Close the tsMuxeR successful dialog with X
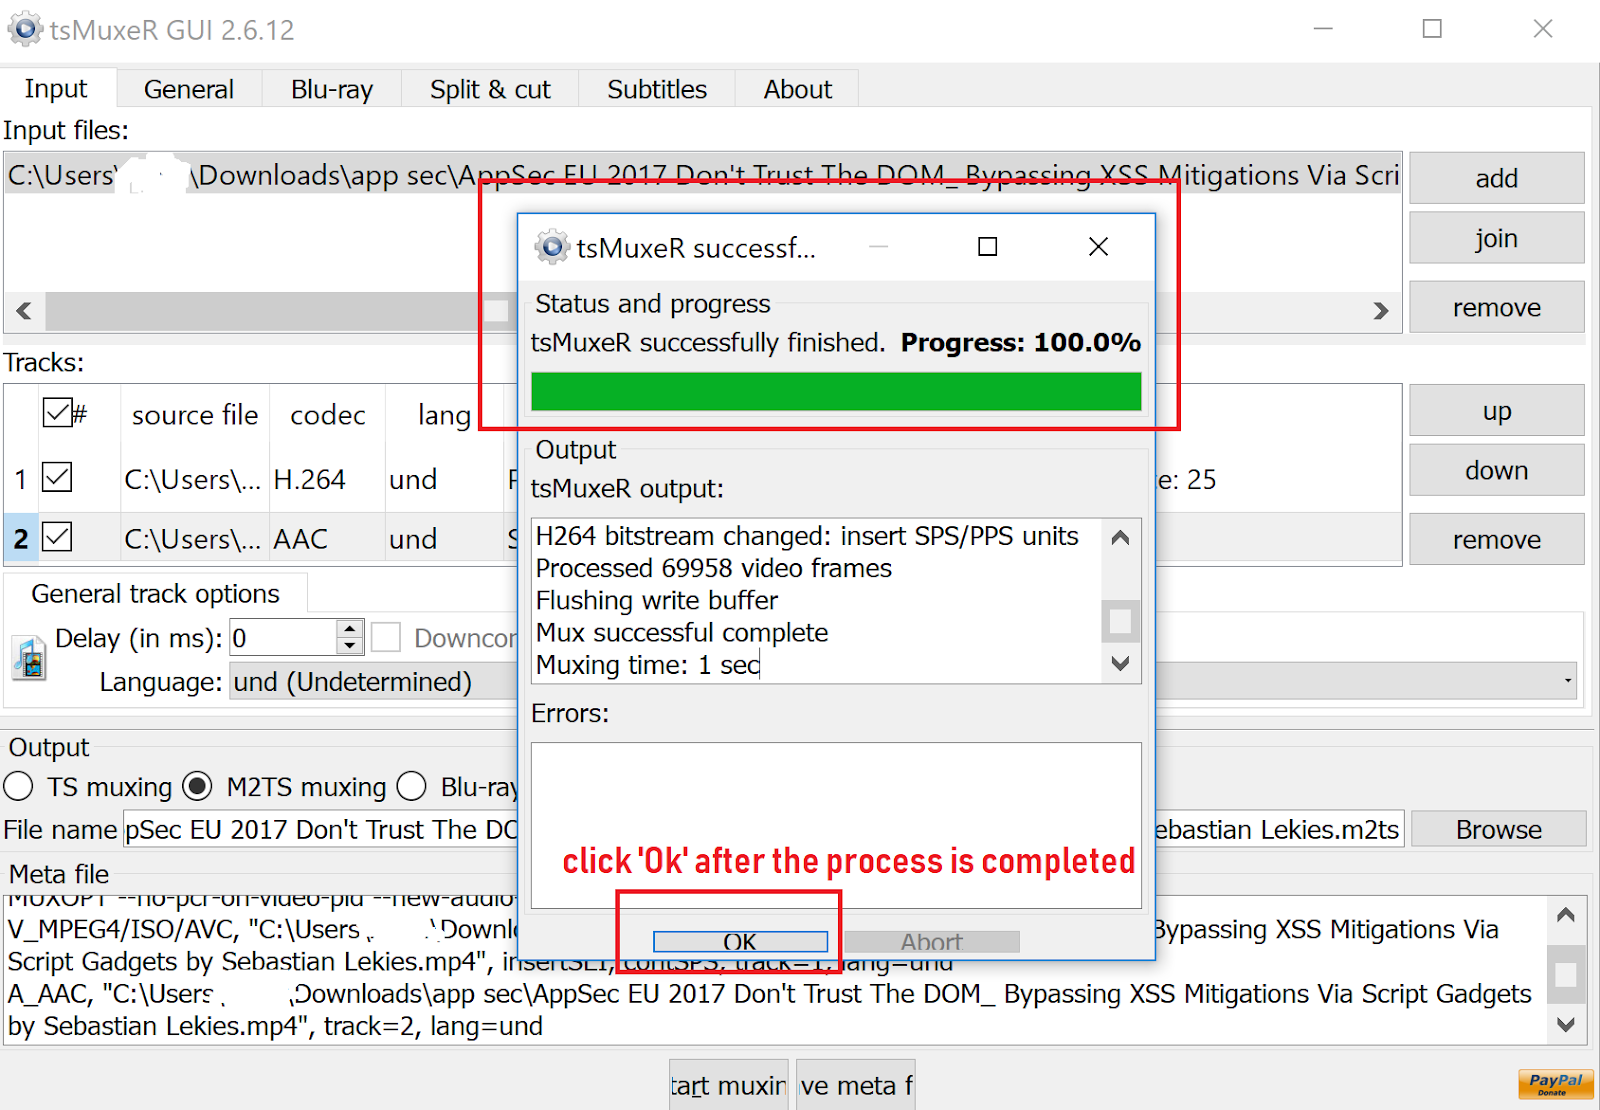This screenshot has width=1600, height=1110. click(1098, 246)
